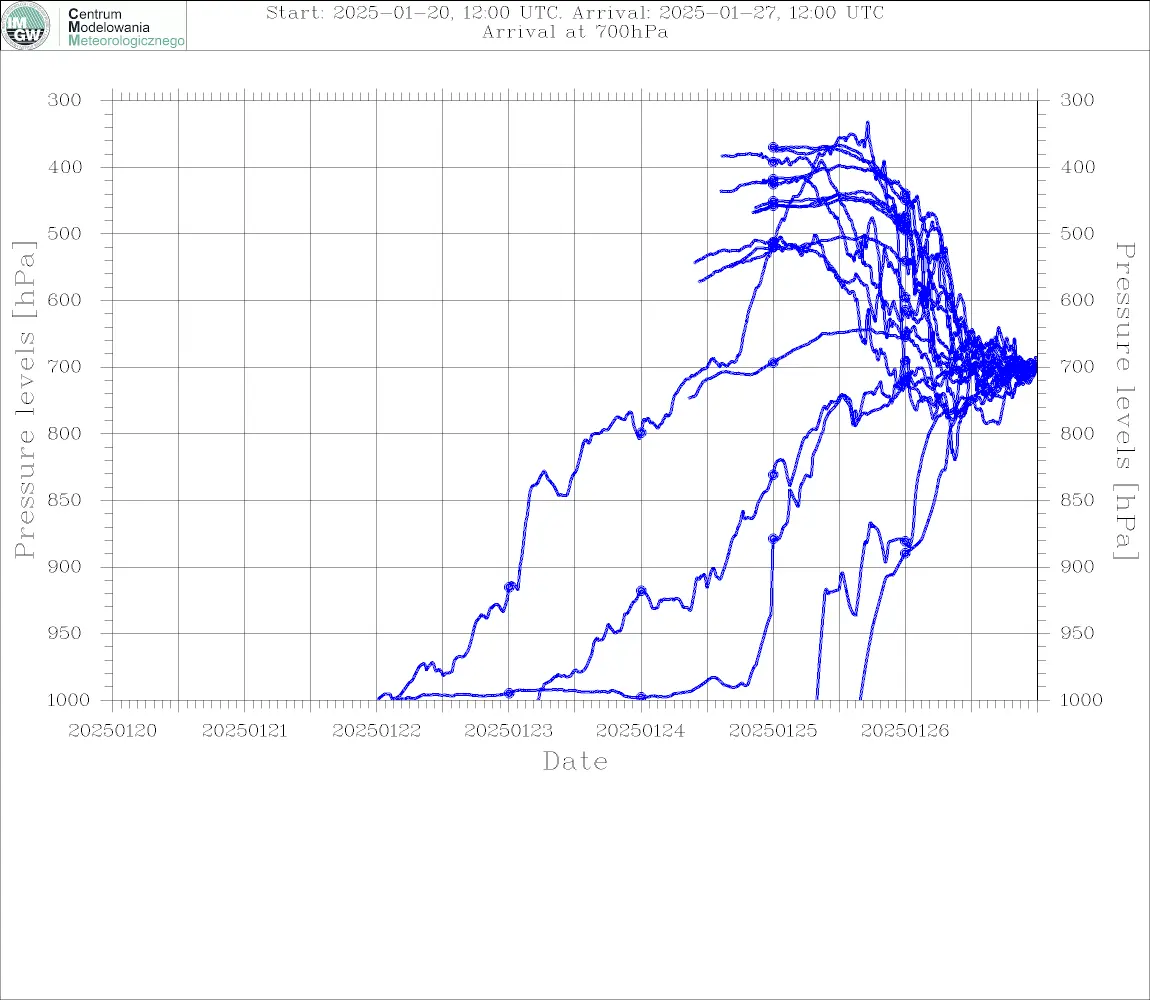This screenshot has width=1150, height=1000.
Task: Click the x-axis date label 20250122
Action: click(376, 731)
